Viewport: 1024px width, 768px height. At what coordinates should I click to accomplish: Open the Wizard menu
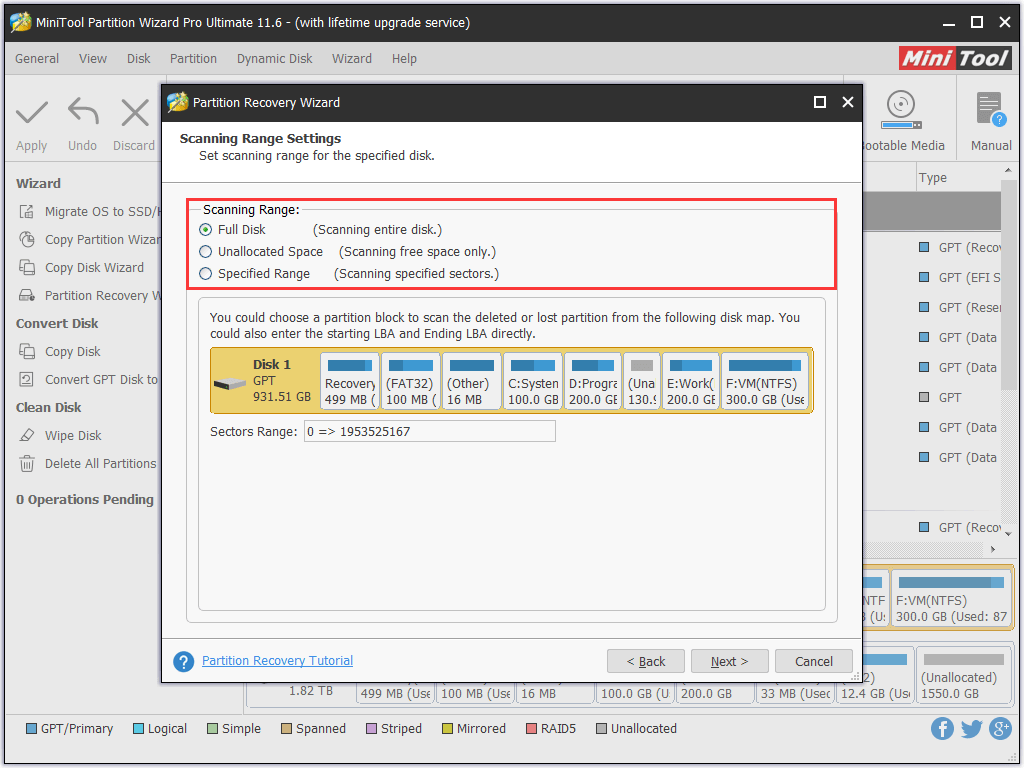pyautogui.click(x=352, y=59)
